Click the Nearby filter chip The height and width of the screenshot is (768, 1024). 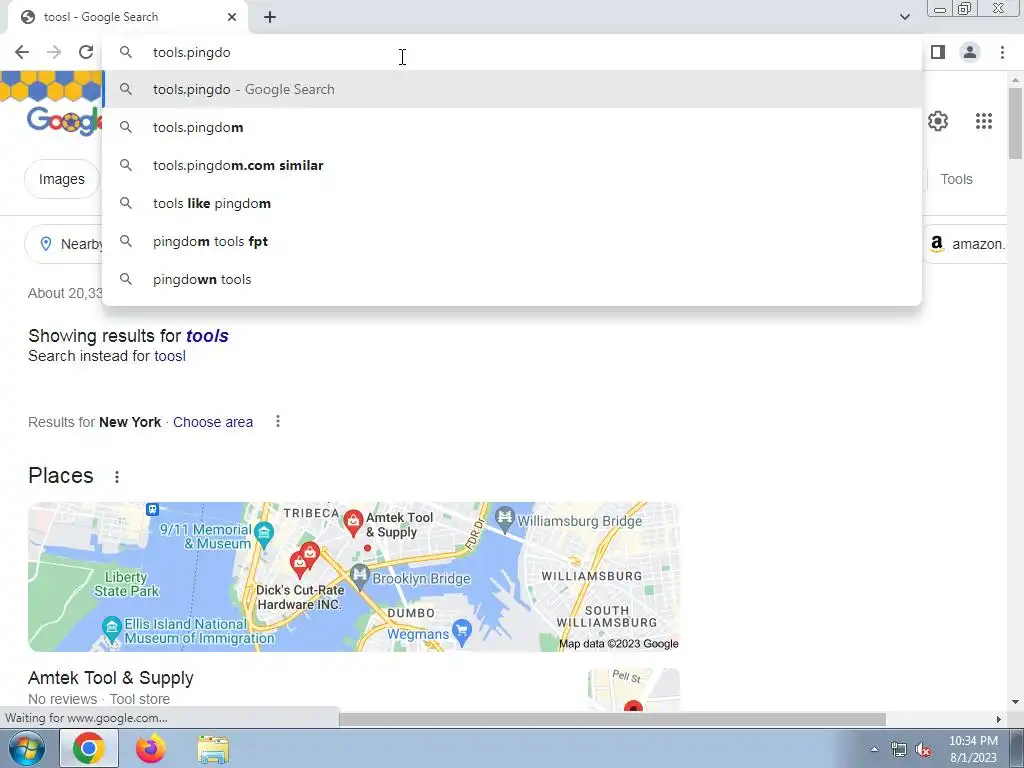(64, 244)
